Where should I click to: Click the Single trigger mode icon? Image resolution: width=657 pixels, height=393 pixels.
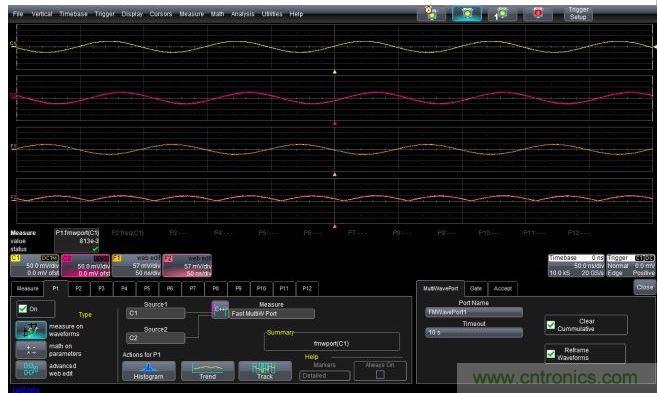[502, 13]
